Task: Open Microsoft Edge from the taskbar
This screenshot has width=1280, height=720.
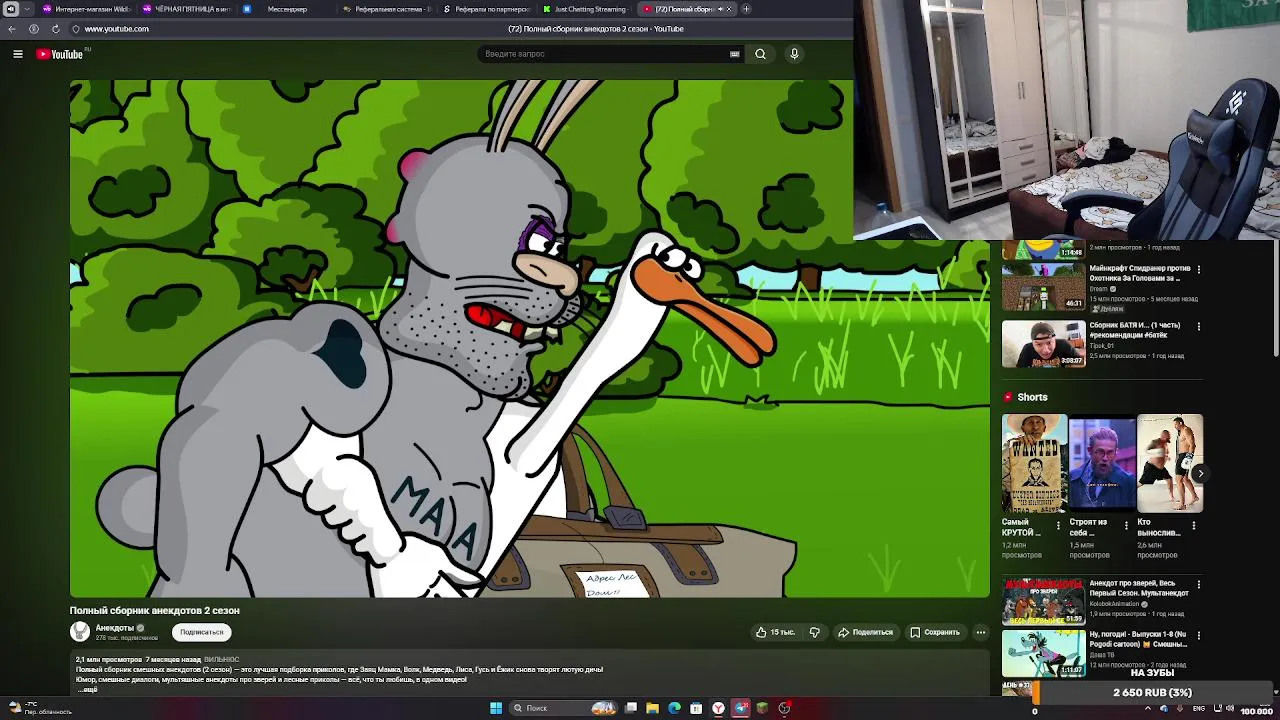Action: [x=674, y=708]
